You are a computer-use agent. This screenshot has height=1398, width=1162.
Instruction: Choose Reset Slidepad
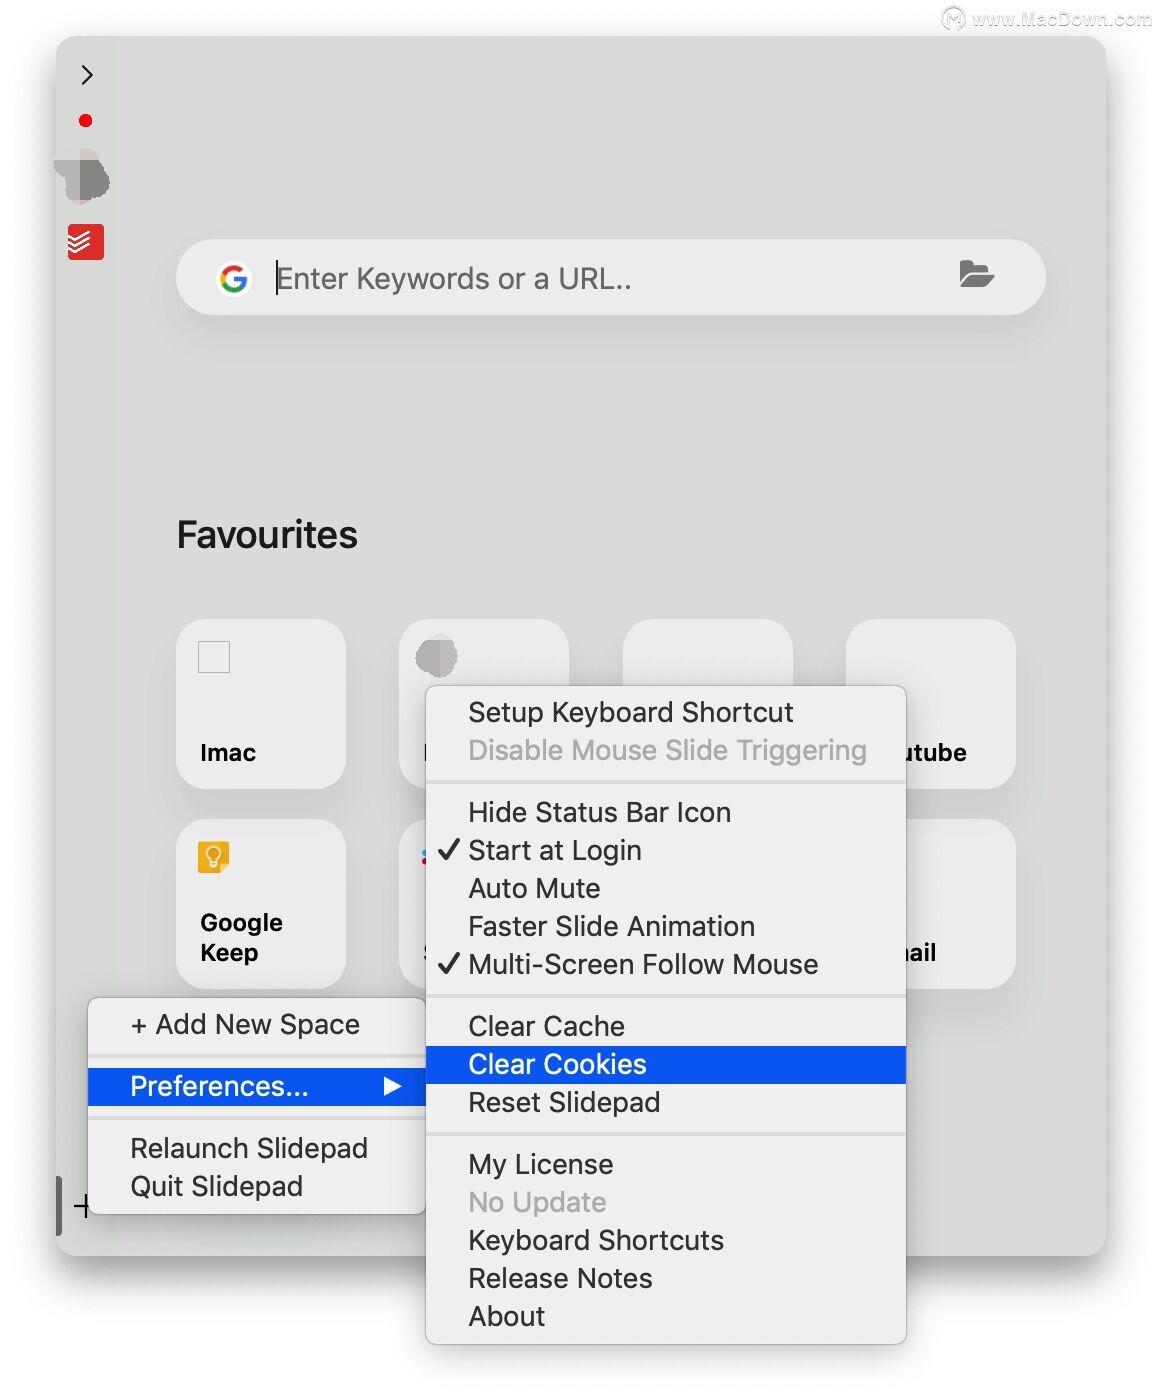click(666, 1102)
